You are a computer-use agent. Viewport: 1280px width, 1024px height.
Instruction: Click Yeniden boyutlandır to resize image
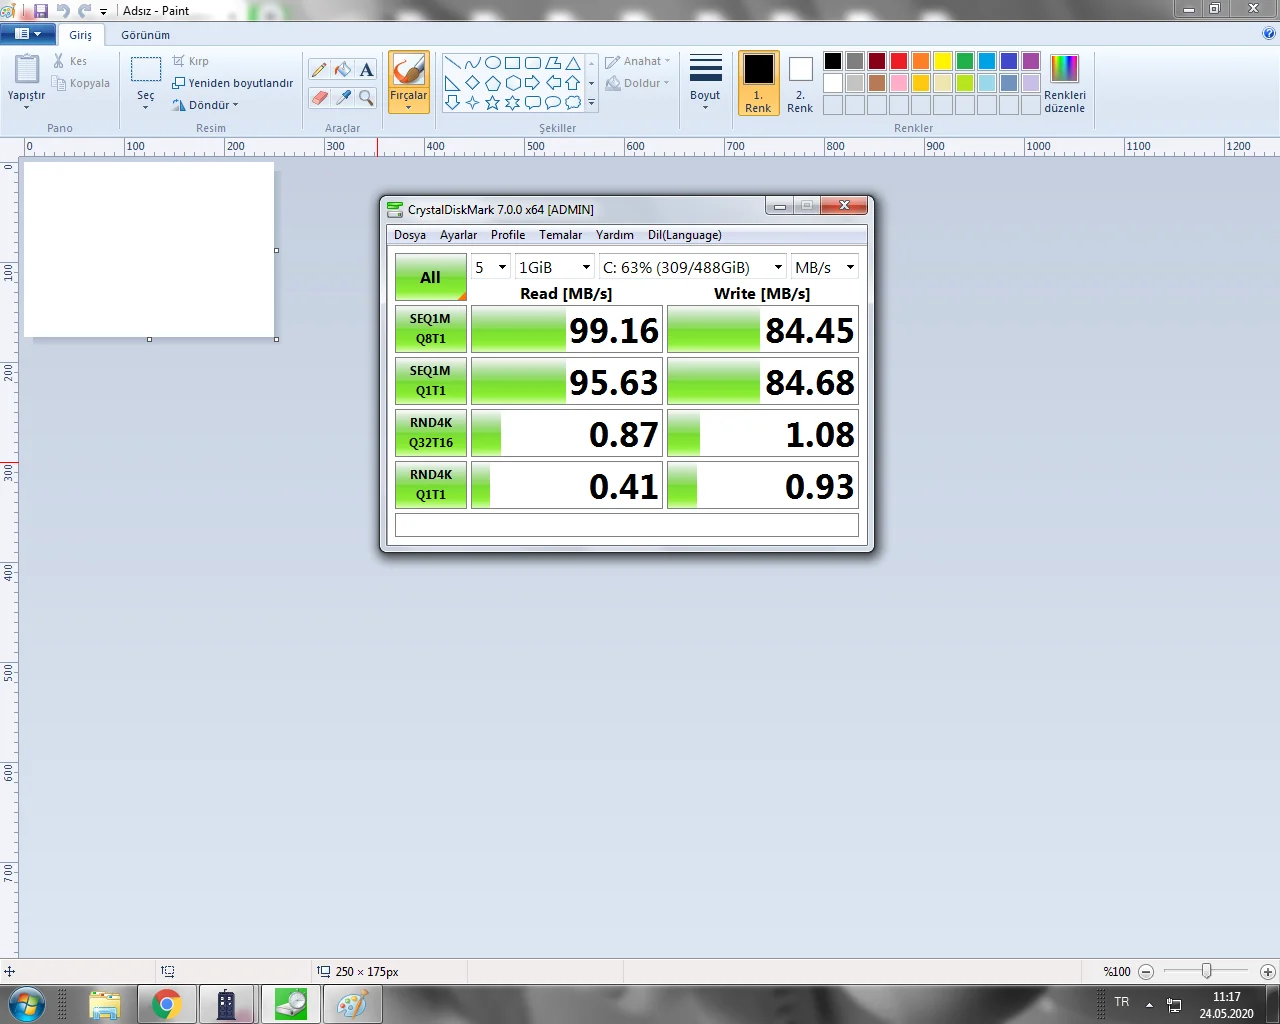click(233, 83)
